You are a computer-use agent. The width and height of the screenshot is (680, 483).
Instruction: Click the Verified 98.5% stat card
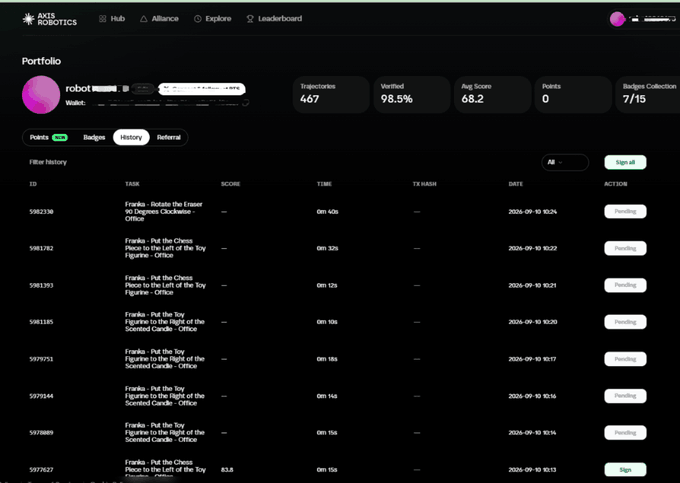click(x=412, y=95)
